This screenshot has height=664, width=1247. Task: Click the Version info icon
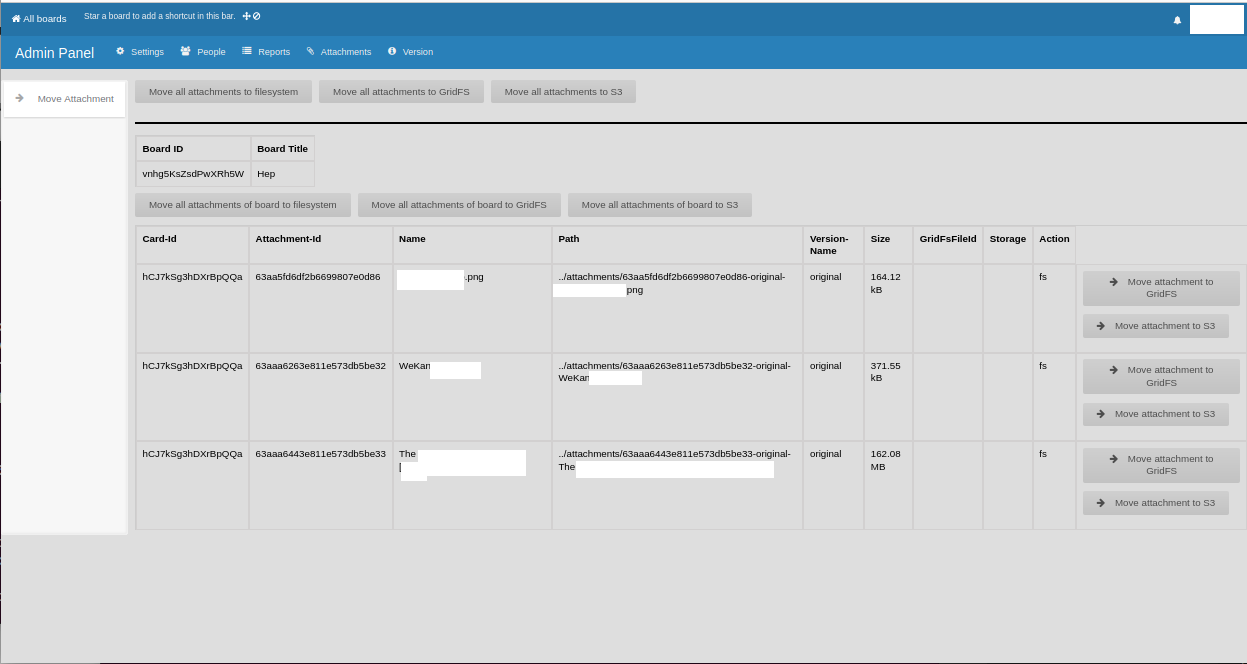tap(392, 51)
